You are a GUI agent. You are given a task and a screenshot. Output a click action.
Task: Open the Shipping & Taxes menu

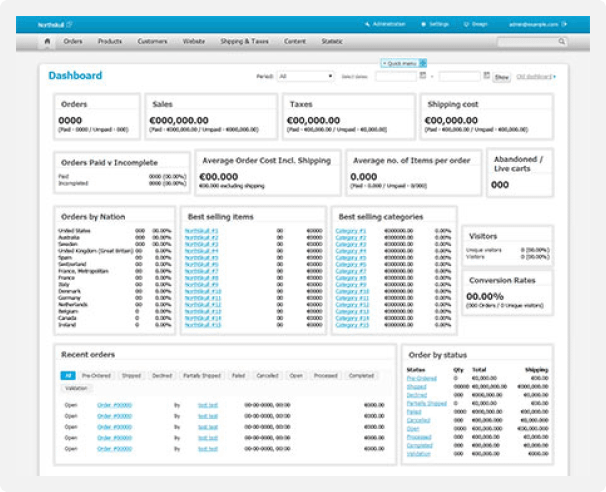244,42
